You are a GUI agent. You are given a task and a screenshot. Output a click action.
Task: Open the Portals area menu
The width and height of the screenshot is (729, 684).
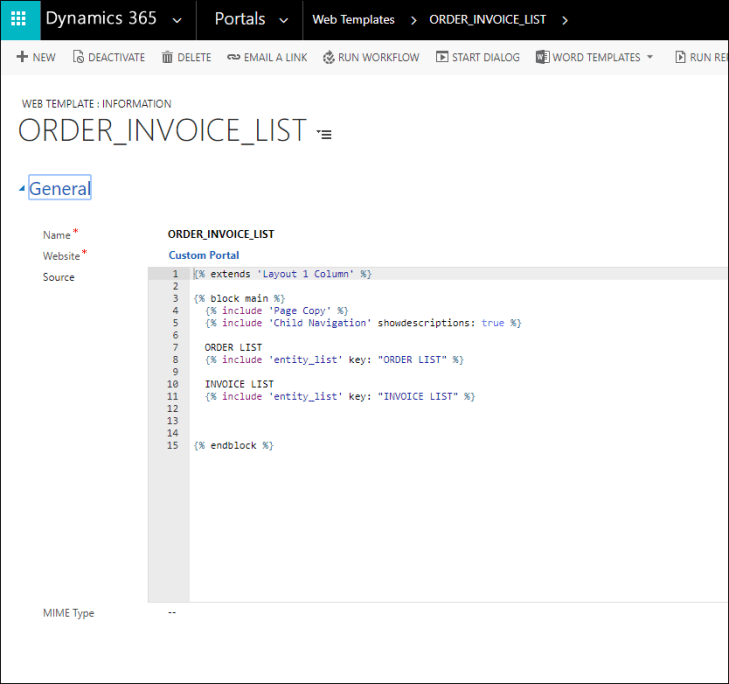tap(240, 19)
